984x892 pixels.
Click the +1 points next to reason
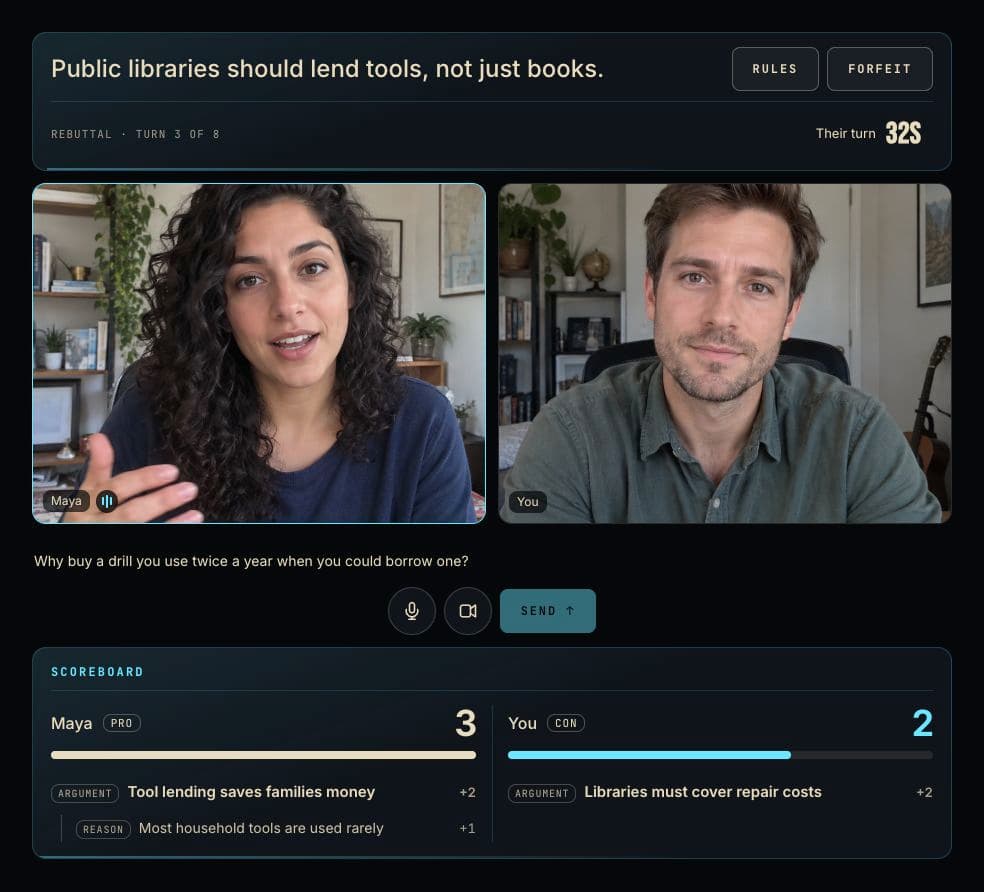click(x=468, y=829)
